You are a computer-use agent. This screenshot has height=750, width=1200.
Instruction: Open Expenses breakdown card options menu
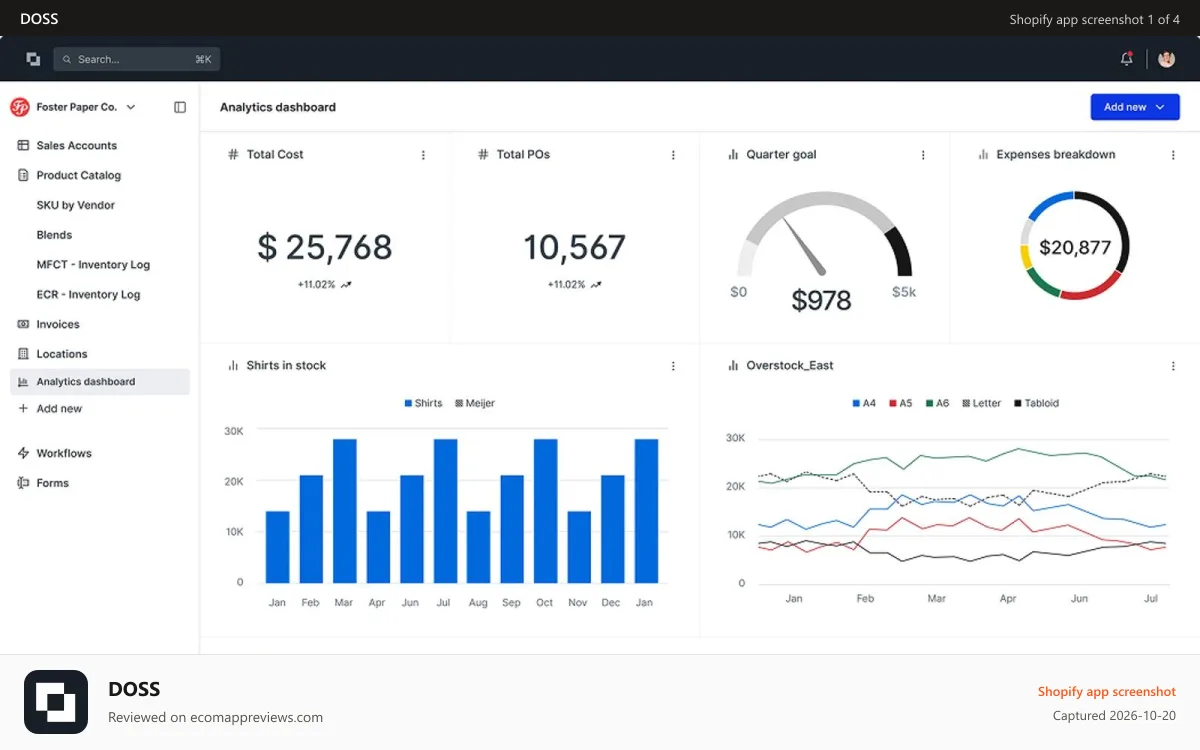coord(1173,155)
